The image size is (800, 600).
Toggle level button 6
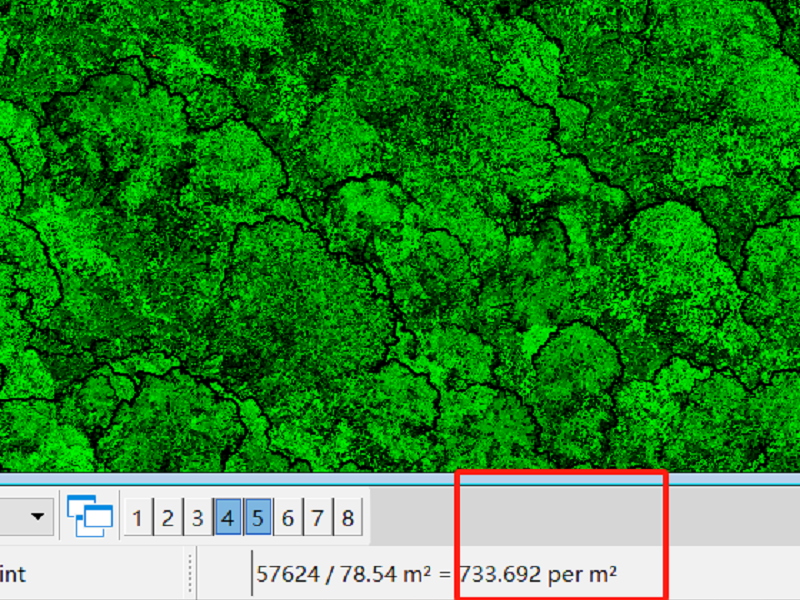coord(287,518)
